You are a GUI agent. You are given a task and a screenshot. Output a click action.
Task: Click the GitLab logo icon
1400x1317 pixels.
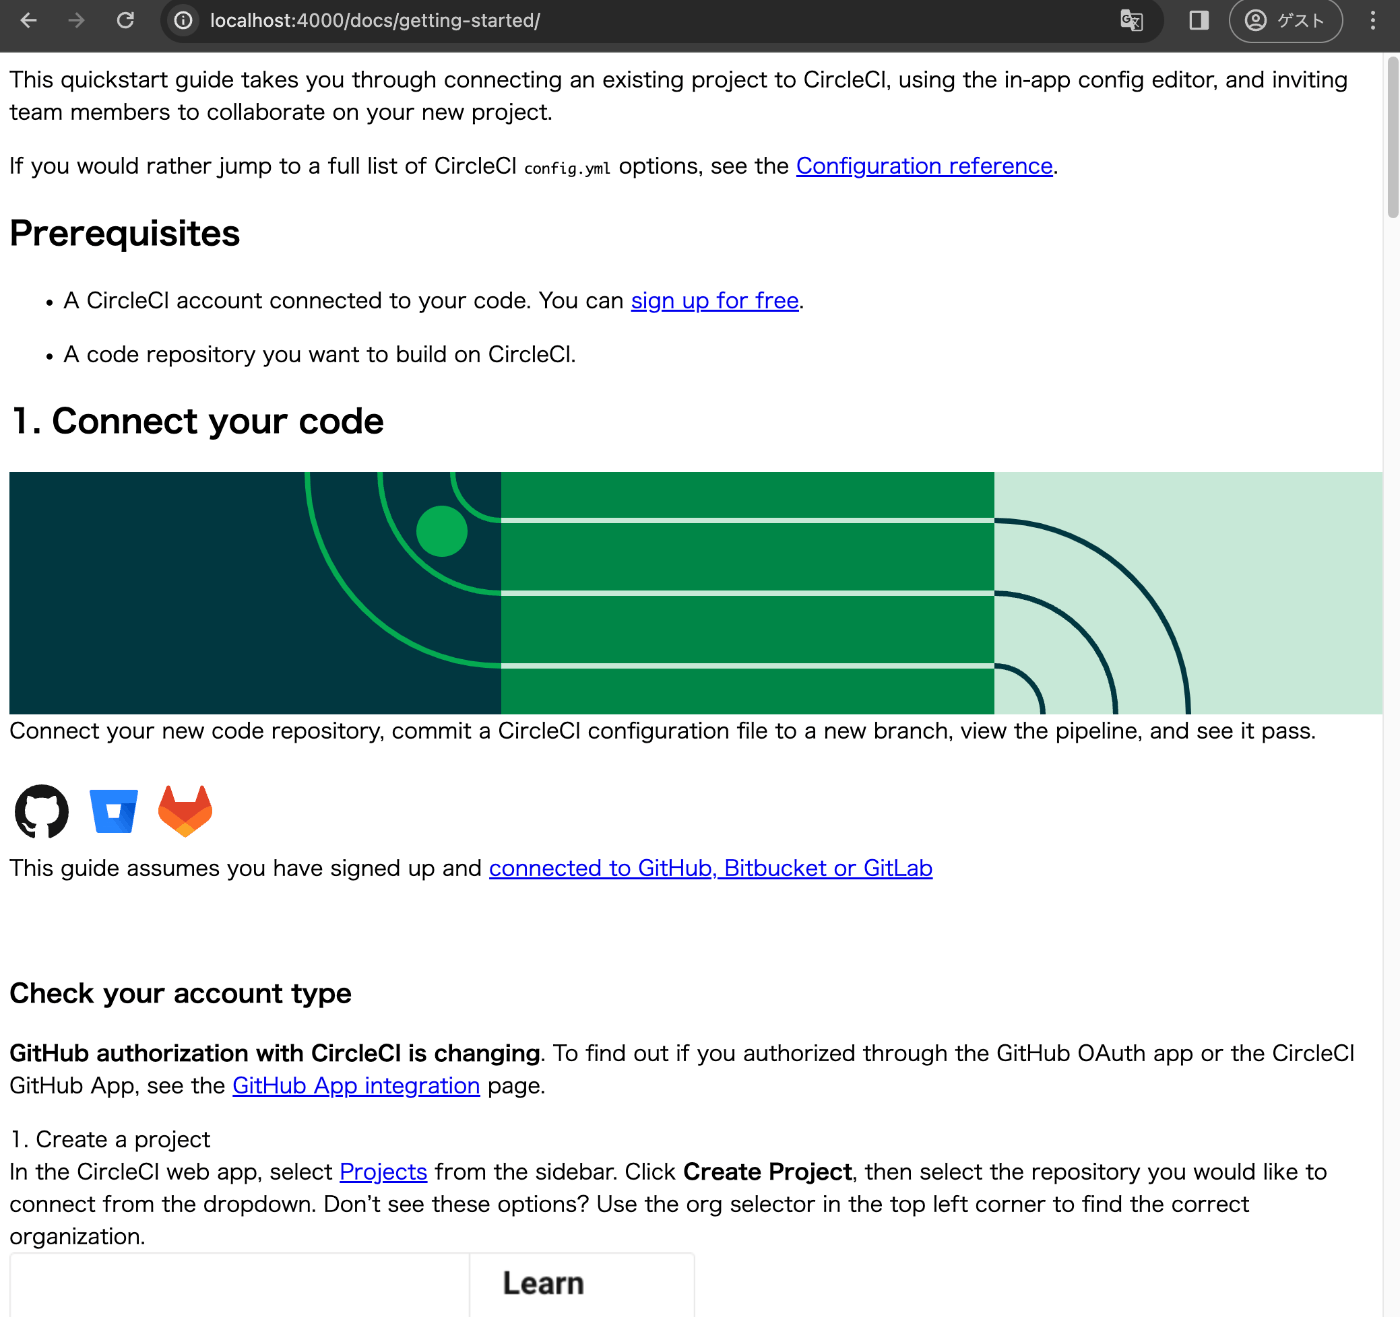(x=185, y=811)
